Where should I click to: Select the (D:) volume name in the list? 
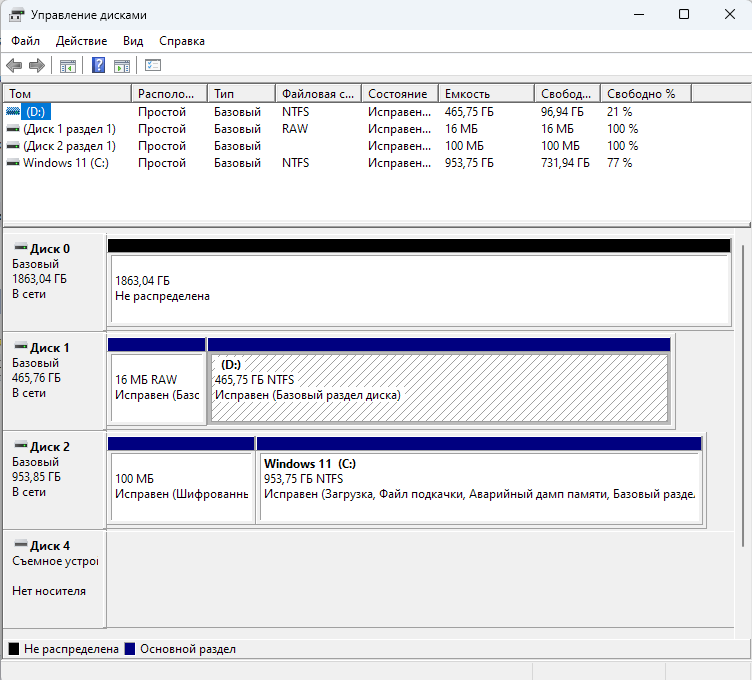click(x=35, y=112)
